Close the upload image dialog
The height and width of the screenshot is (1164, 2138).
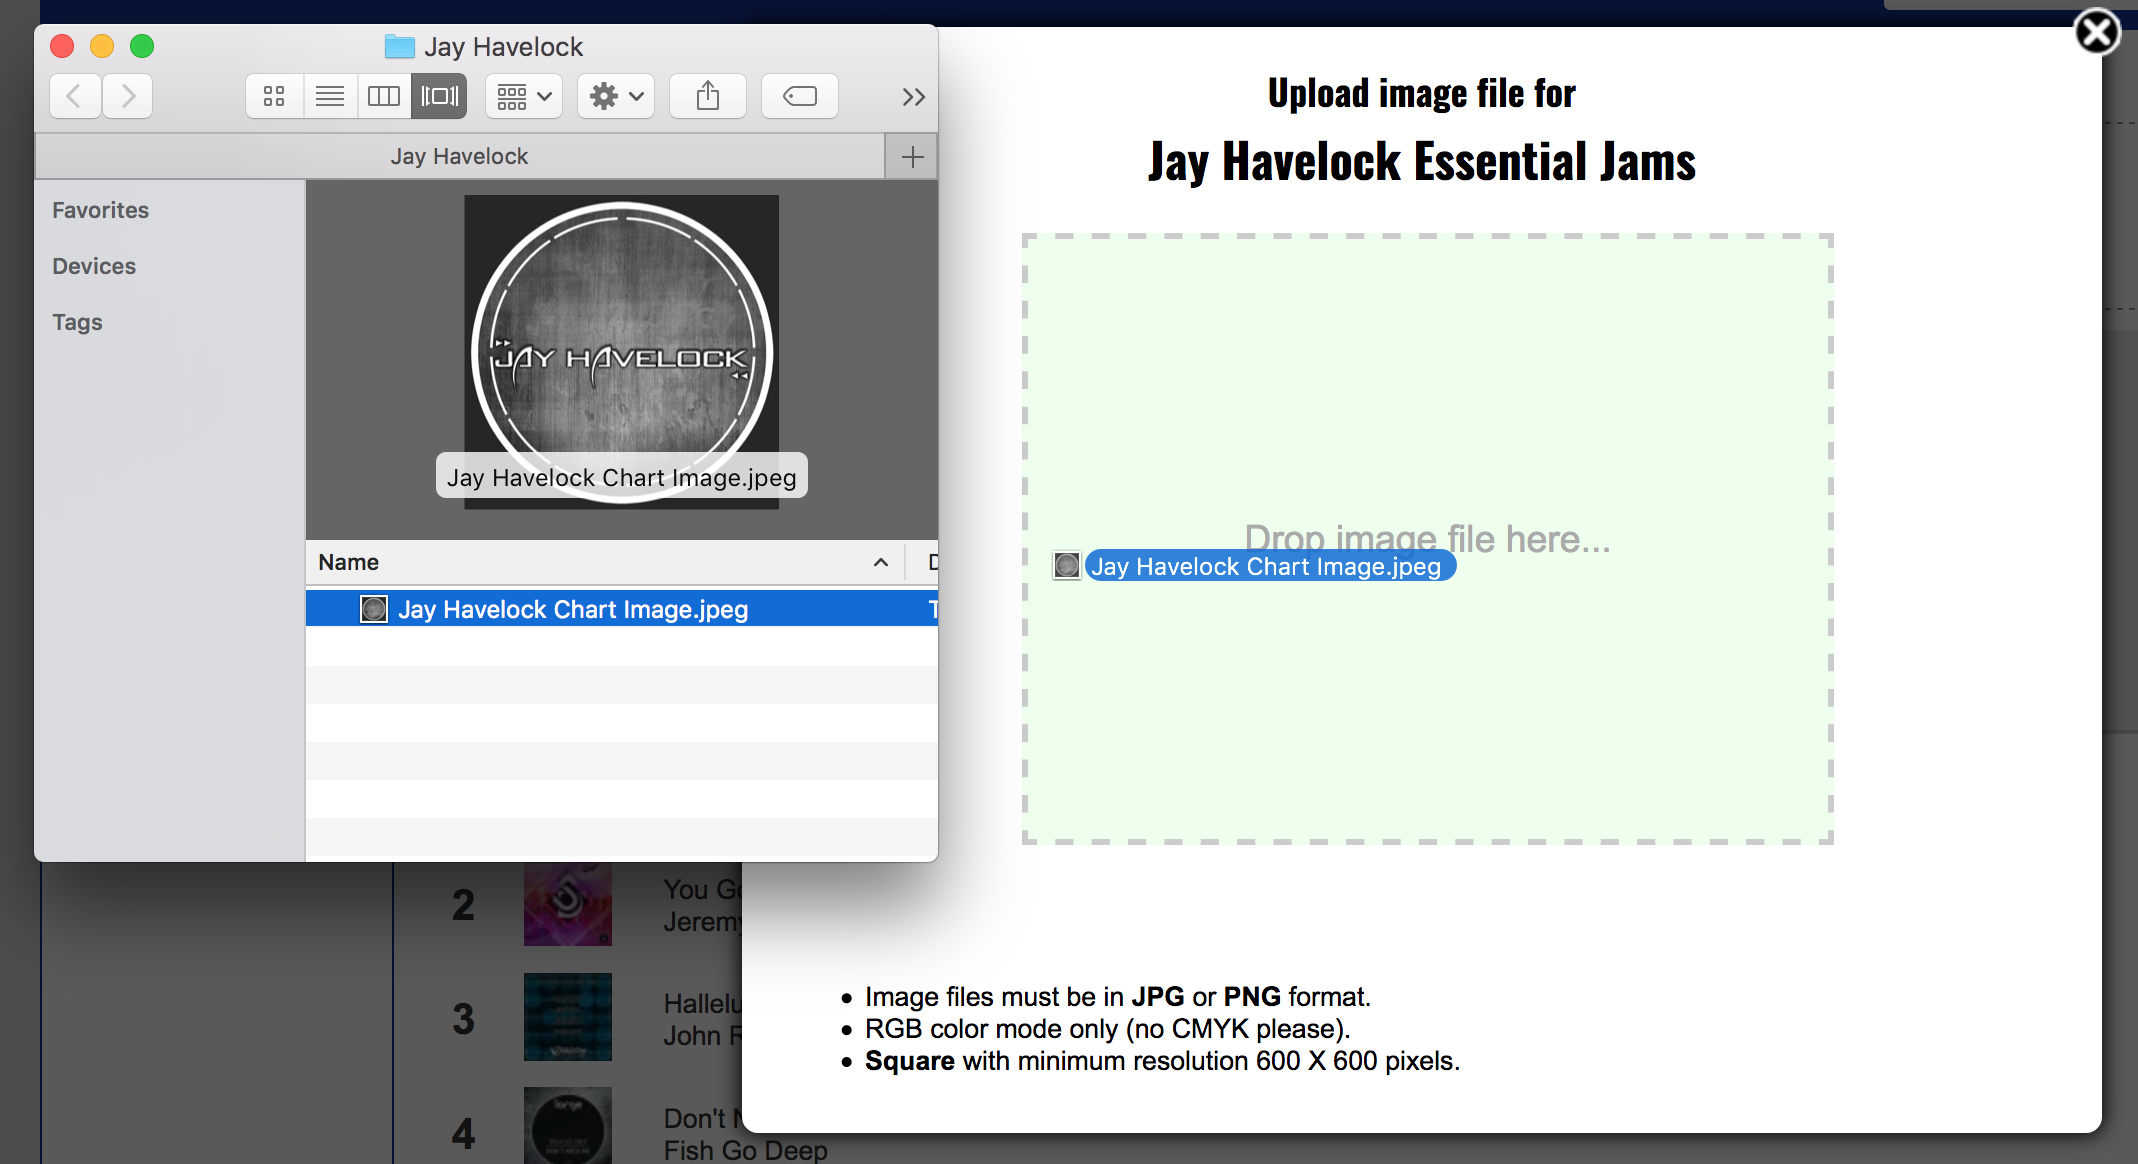(x=2097, y=32)
